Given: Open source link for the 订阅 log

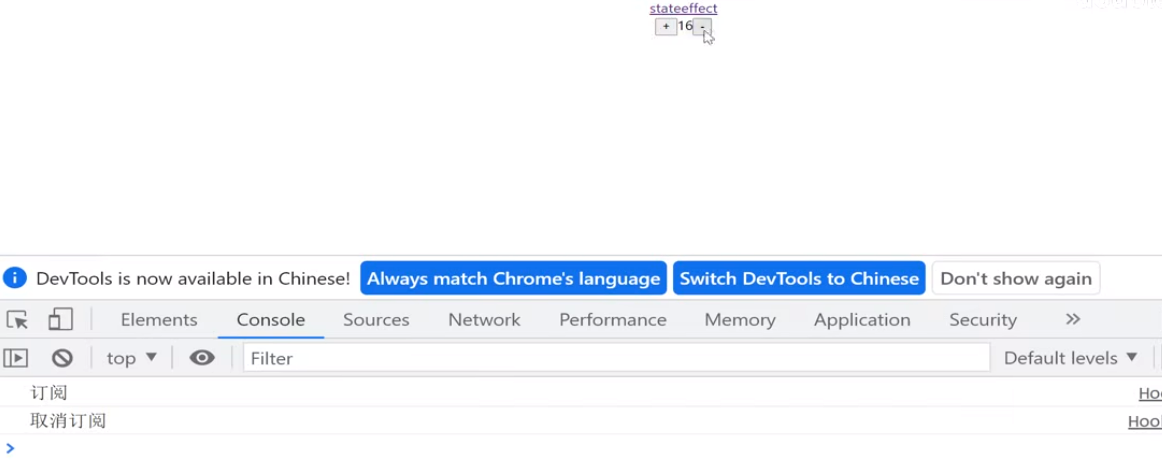Looking at the screenshot, I should point(1150,393).
